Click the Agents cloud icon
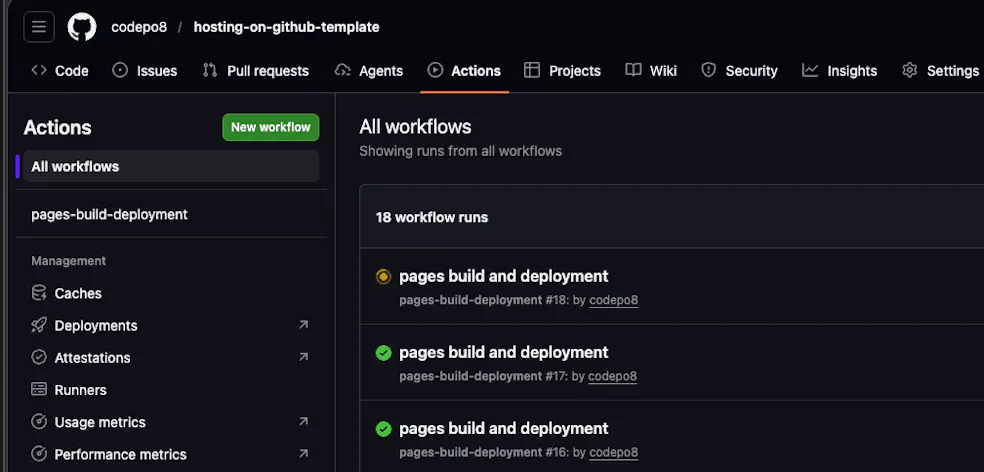The height and width of the screenshot is (472, 984). [343, 70]
